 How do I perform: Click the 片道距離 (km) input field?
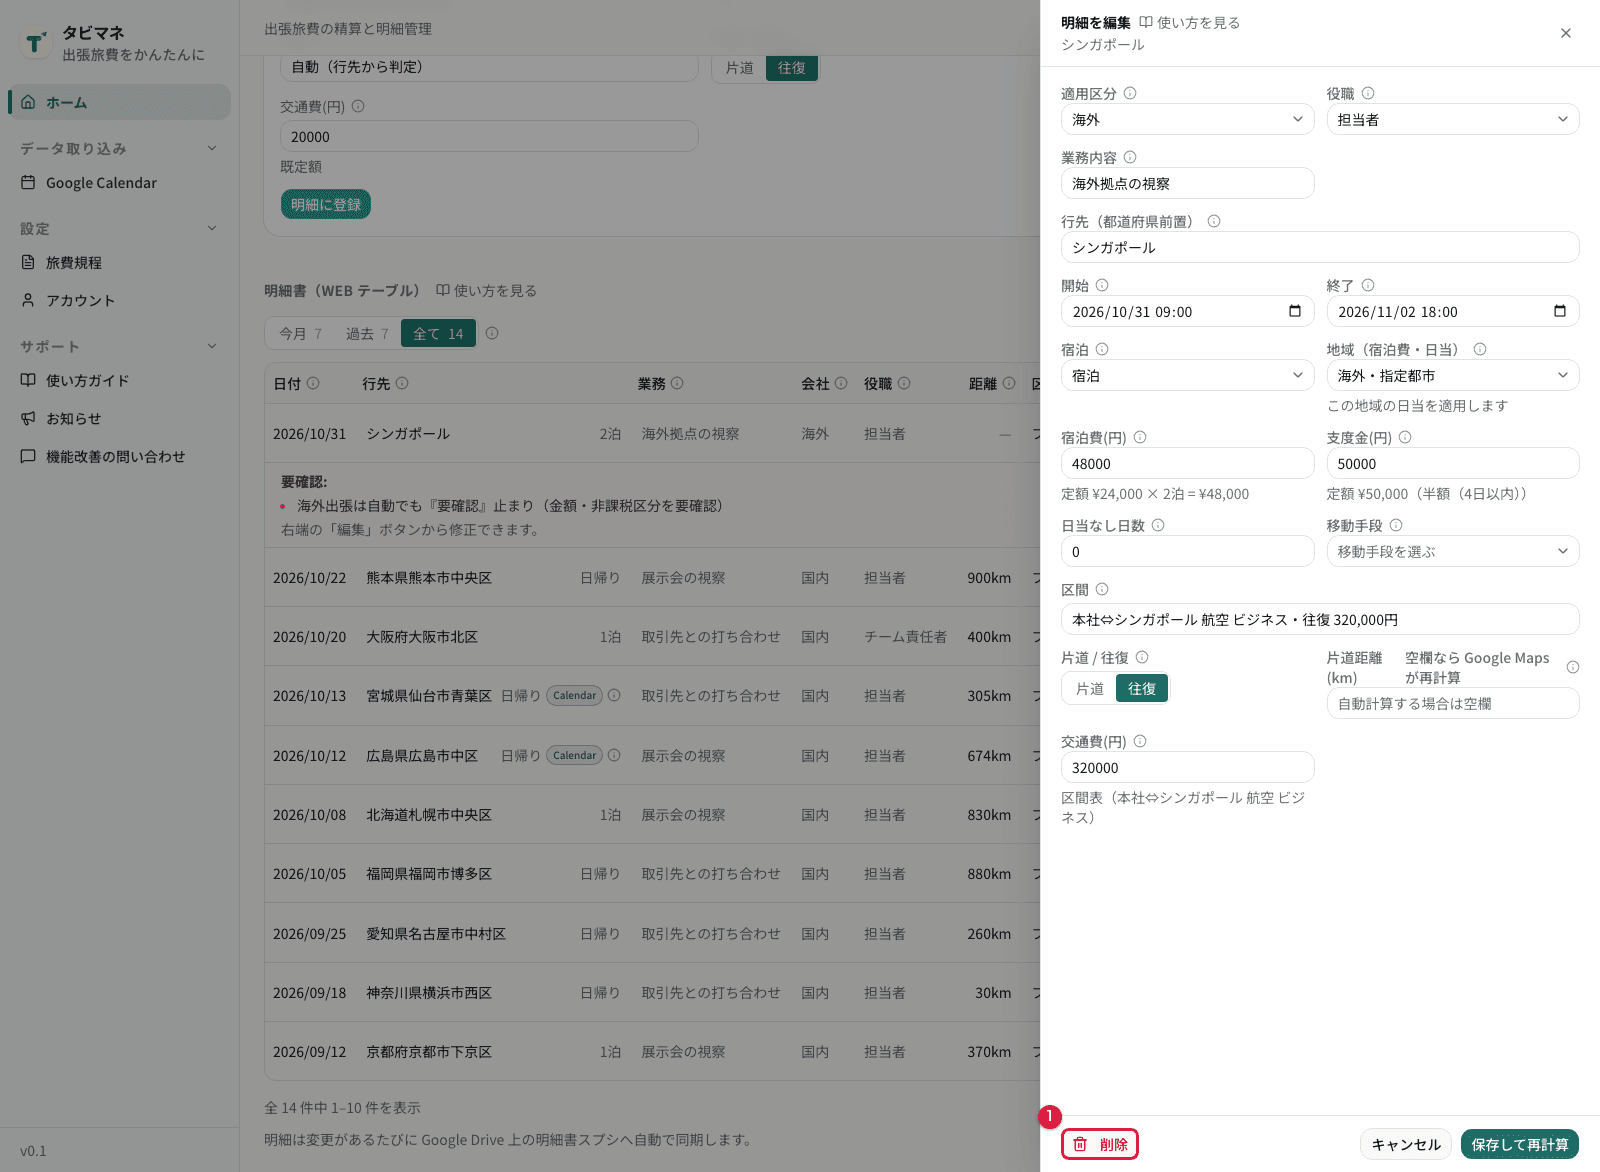tap(1453, 703)
